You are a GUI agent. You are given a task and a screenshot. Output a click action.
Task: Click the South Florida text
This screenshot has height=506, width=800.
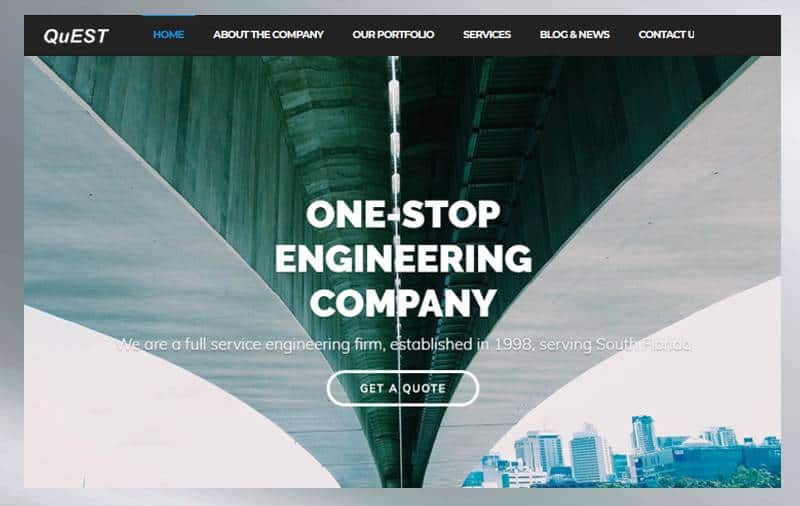click(644, 345)
